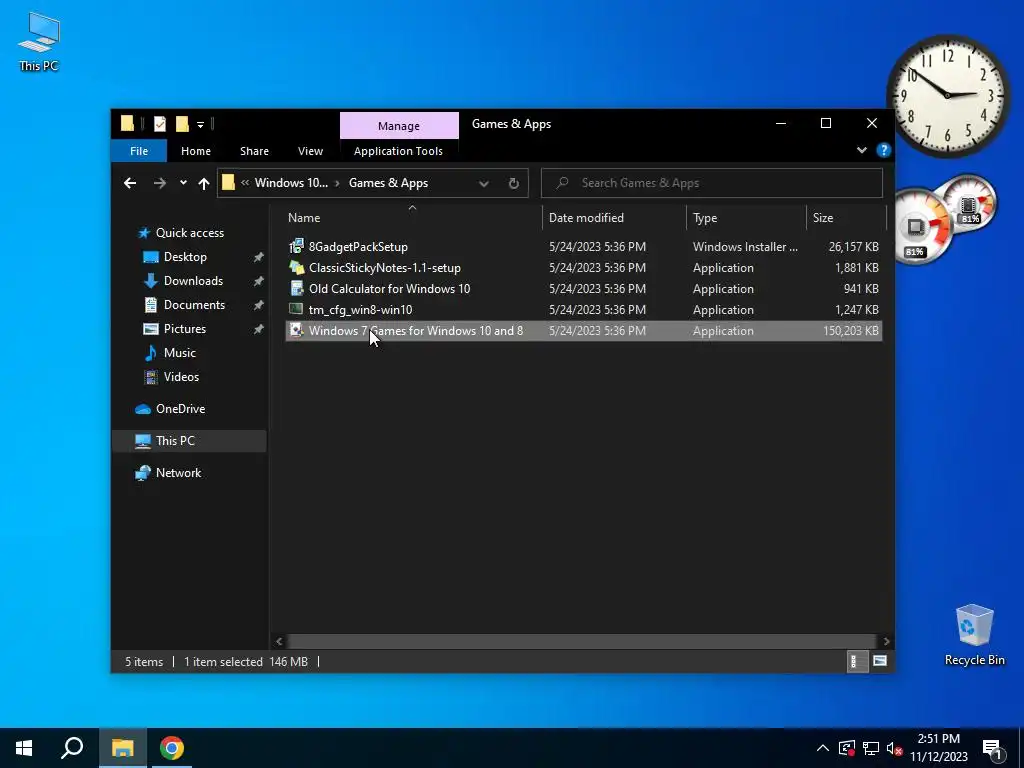
Task: Switch to the View ribbon tab
Action: (310, 151)
